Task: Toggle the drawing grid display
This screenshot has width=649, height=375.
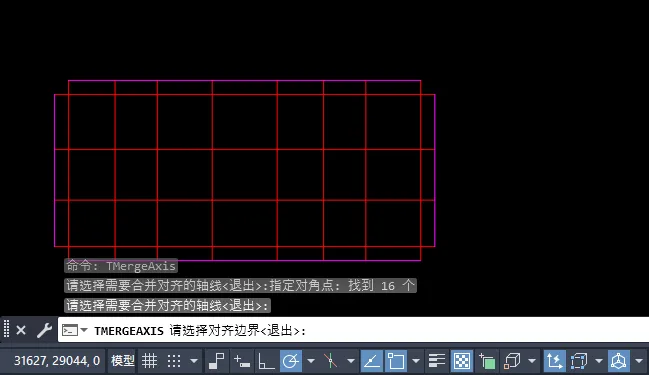Action: coord(149,361)
